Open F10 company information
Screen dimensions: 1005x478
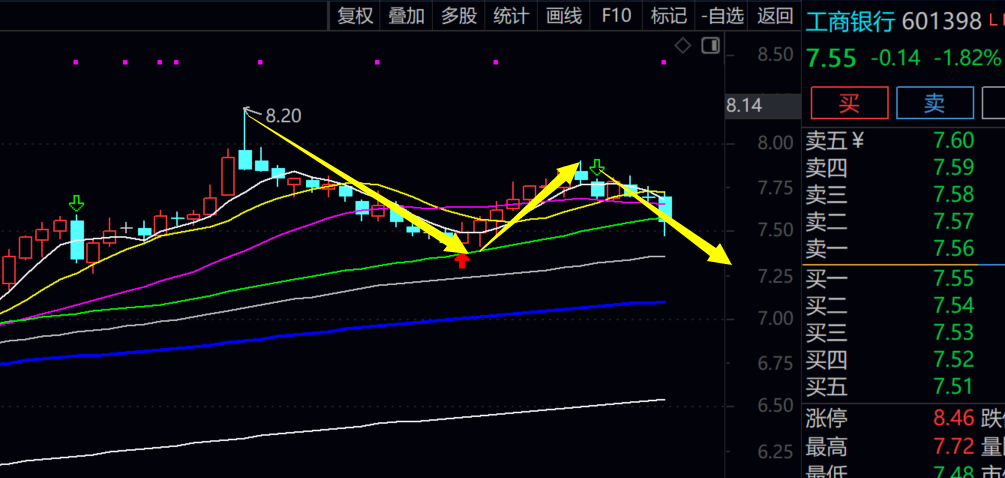click(x=616, y=15)
